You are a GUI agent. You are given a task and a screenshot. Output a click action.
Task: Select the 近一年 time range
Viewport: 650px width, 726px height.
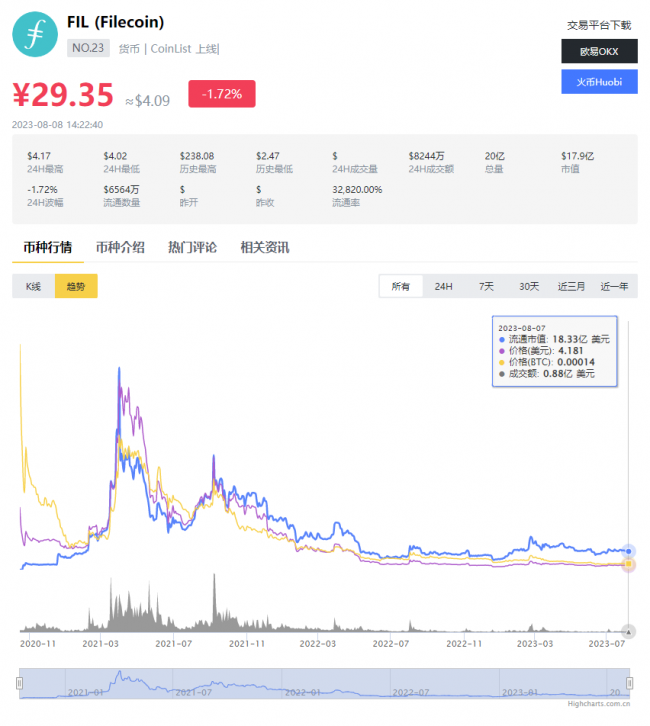[x=614, y=286]
